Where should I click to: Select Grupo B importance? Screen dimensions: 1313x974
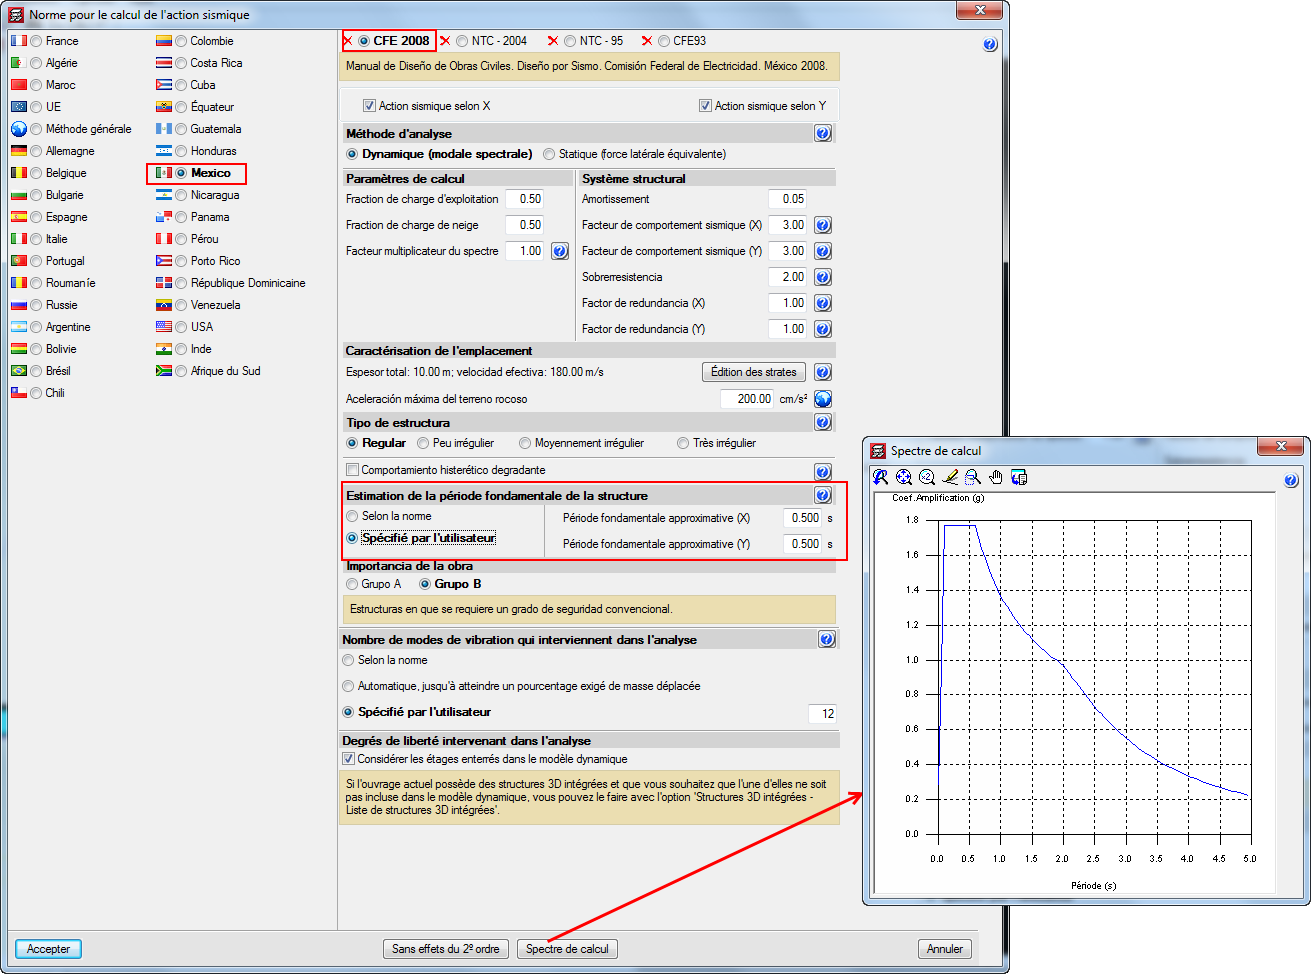425,584
